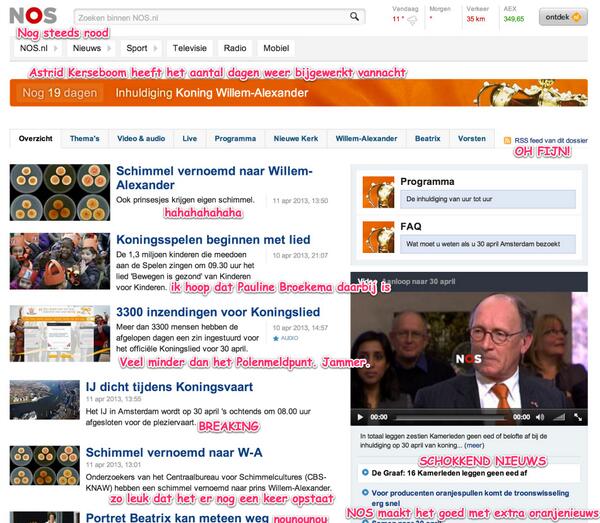Switch to the Programma tab
This screenshot has height=523, width=600.
pos(235,138)
